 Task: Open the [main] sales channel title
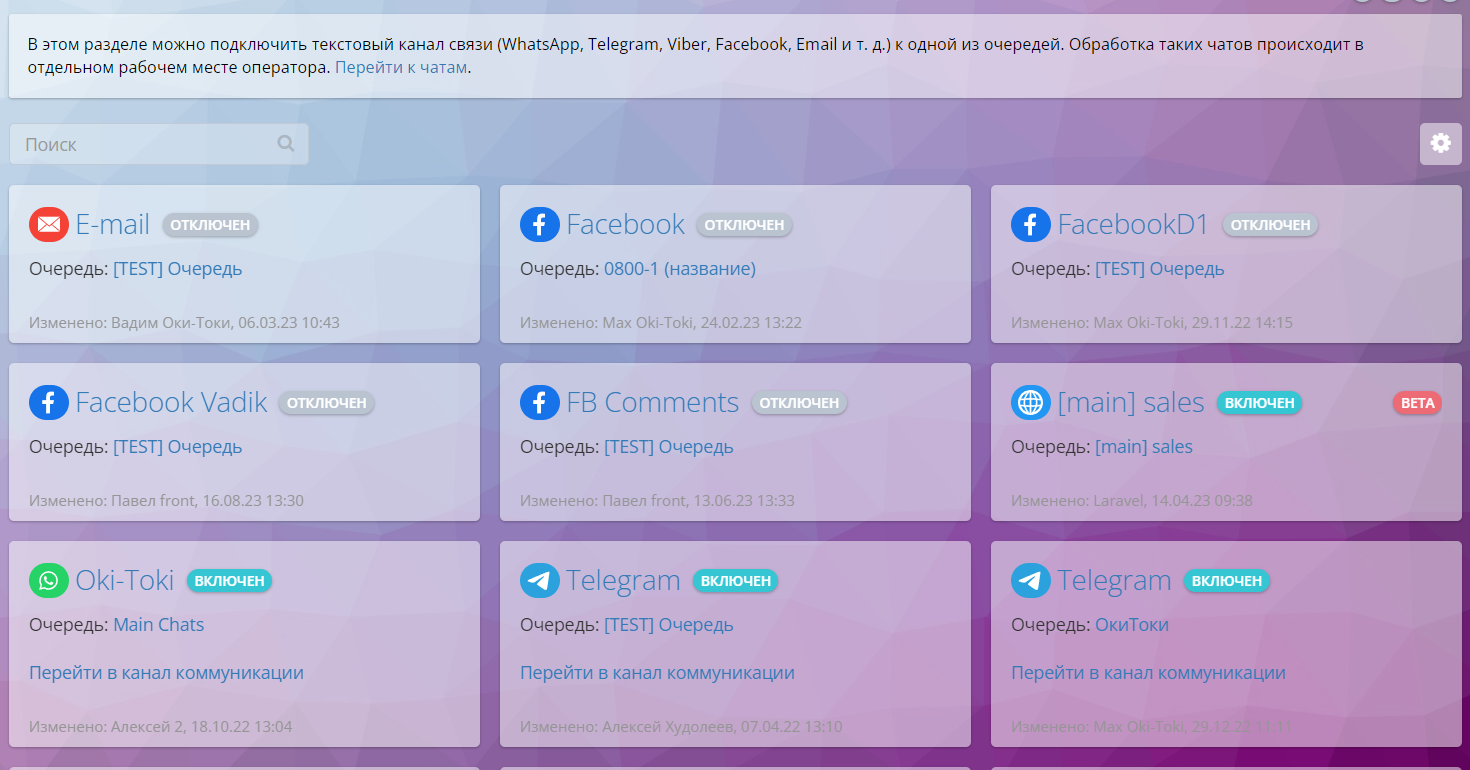coord(1131,403)
